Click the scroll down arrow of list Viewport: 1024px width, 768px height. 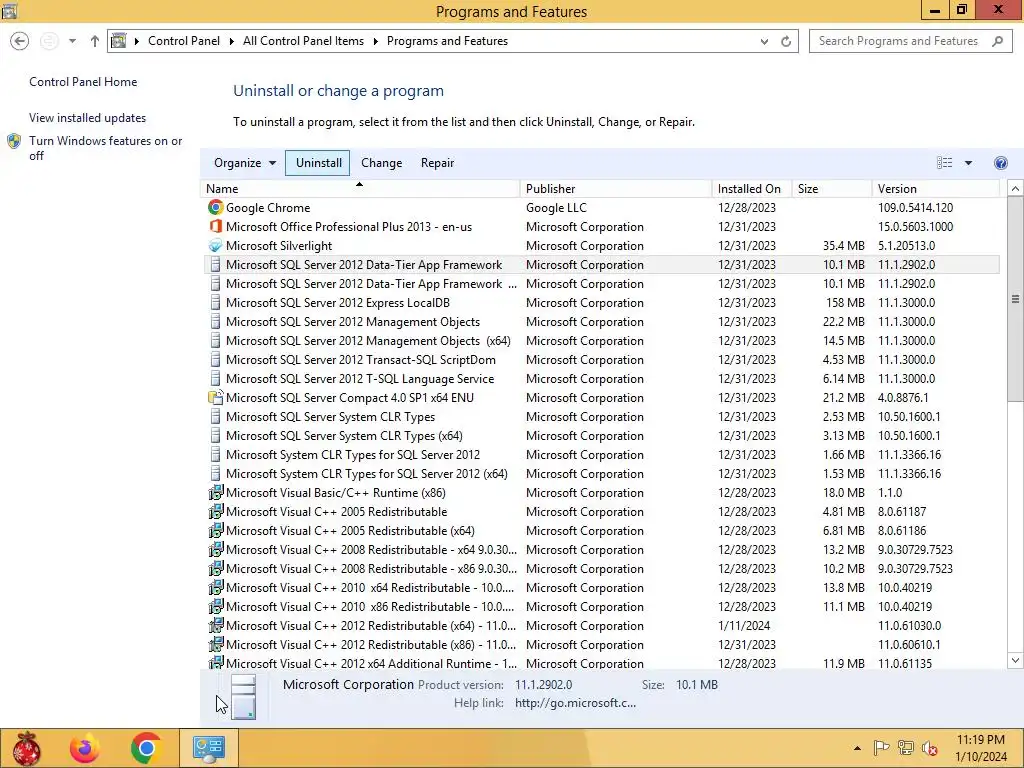coord(1015,660)
